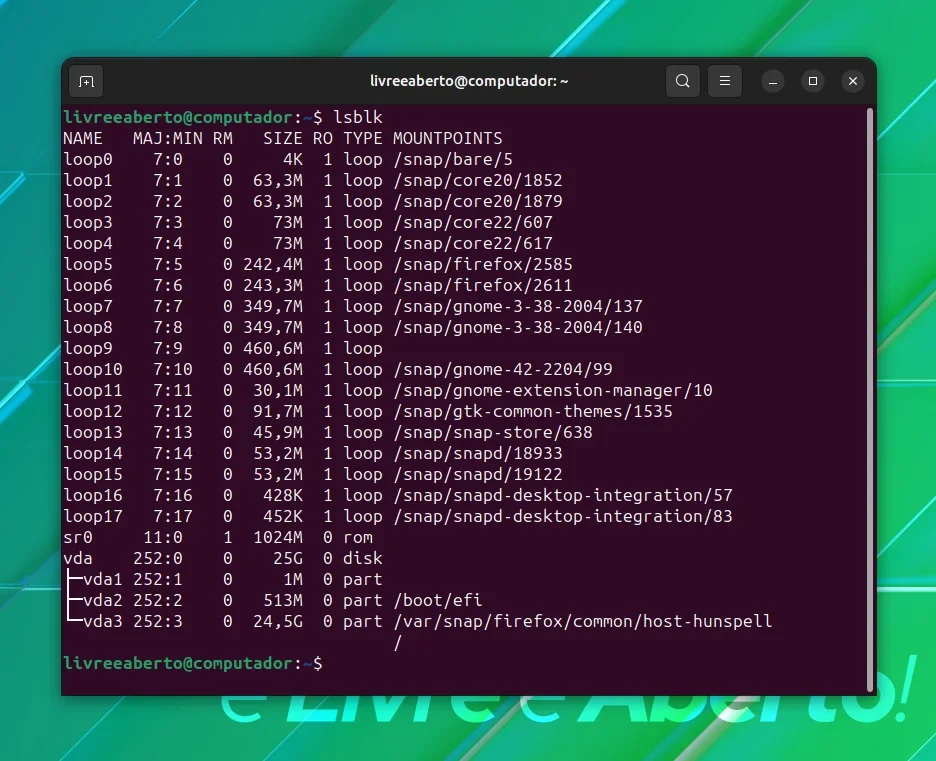Open a new terminal tab
The image size is (936, 761).
[x=86, y=81]
